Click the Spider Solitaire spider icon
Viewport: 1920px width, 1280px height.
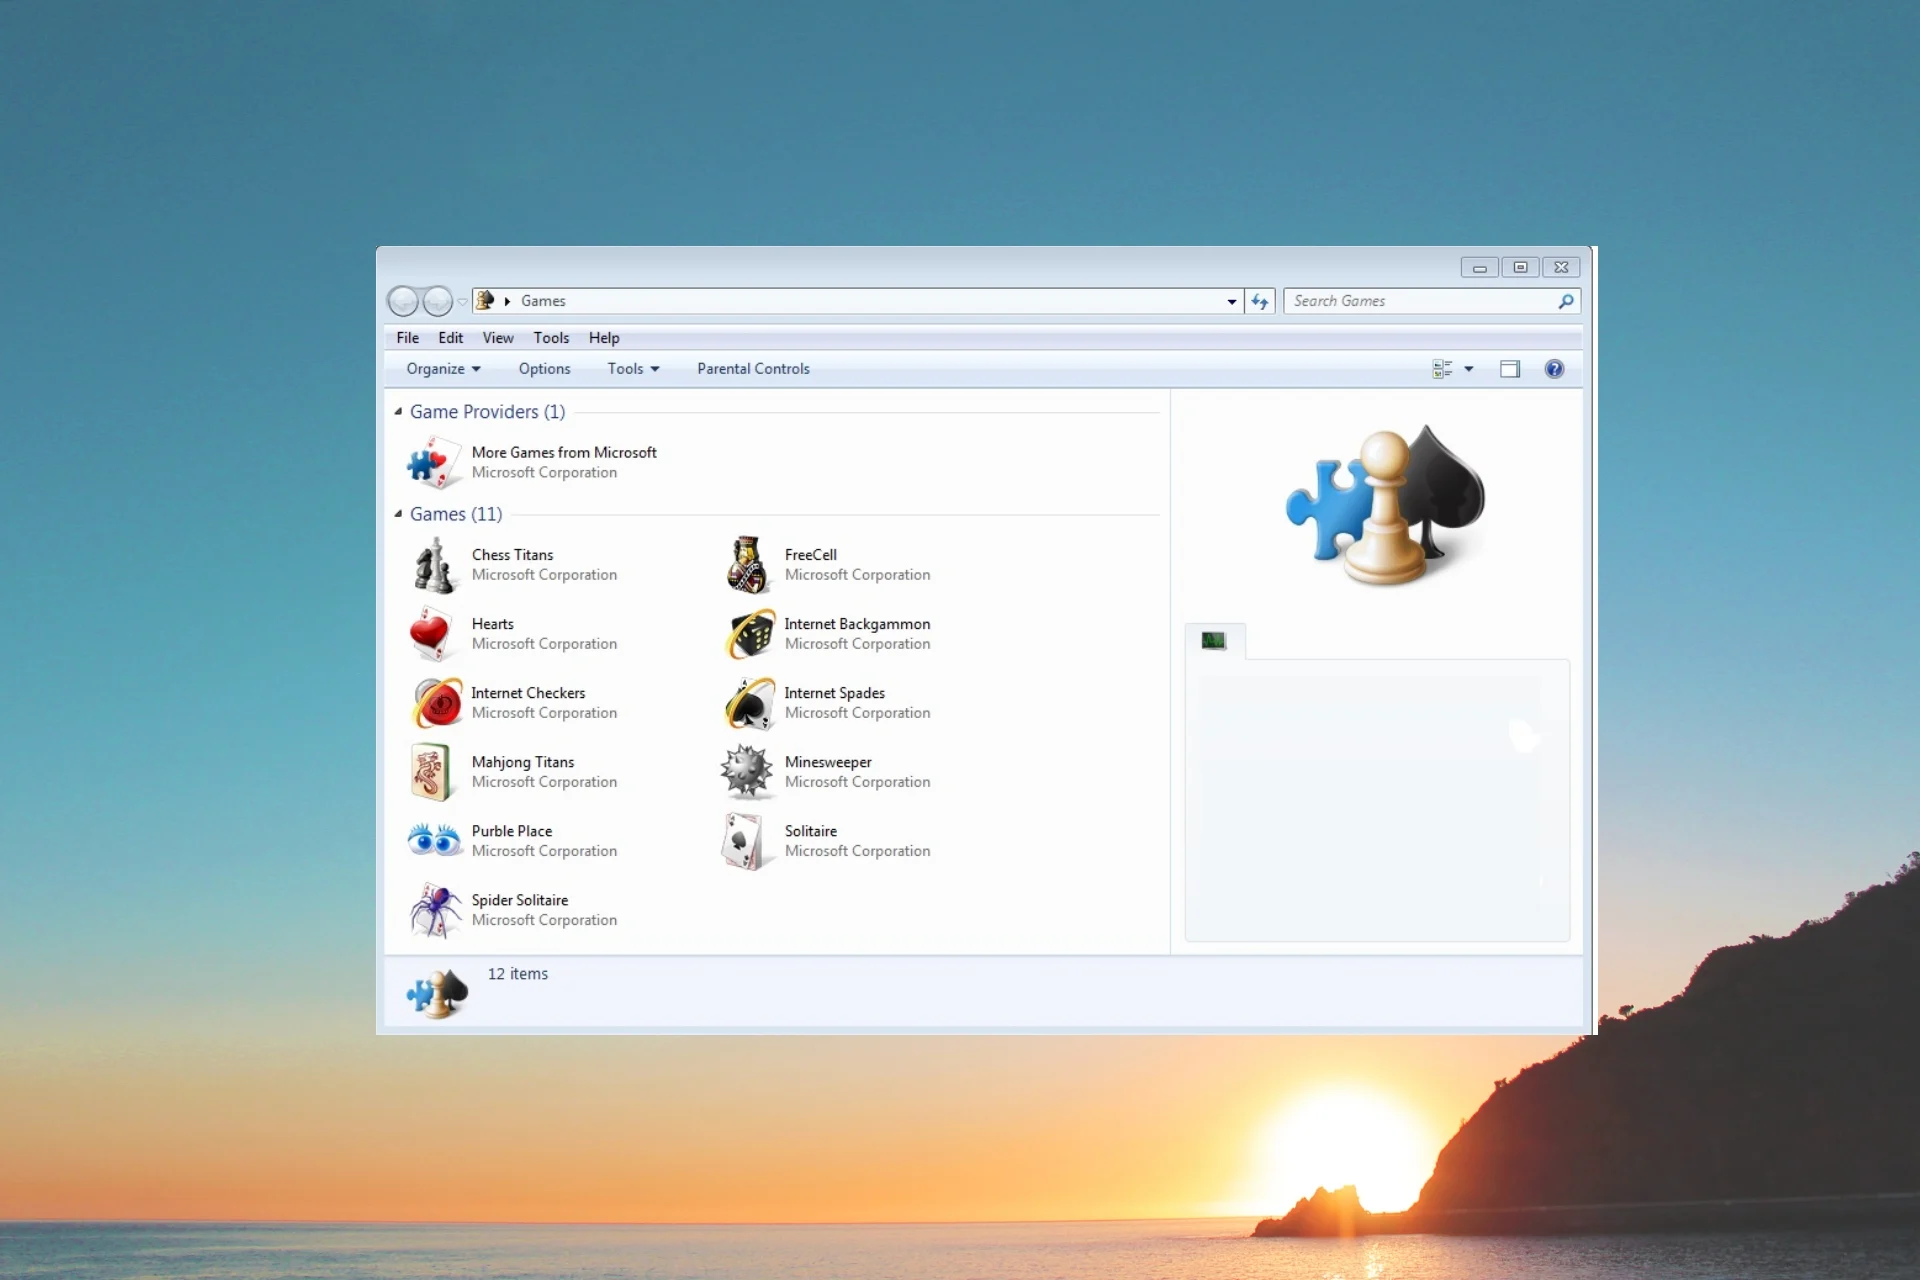point(435,910)
